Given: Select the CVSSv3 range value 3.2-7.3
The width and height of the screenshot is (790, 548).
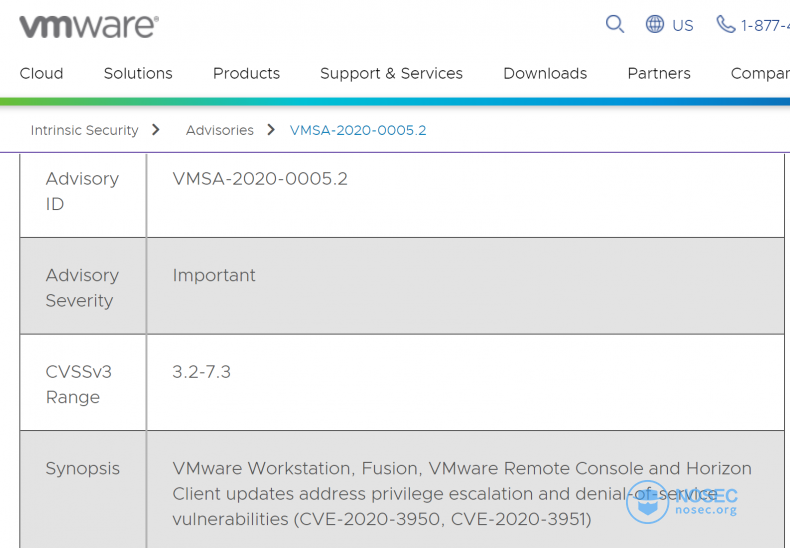Looking at the screenshot, I should point(202,372).
